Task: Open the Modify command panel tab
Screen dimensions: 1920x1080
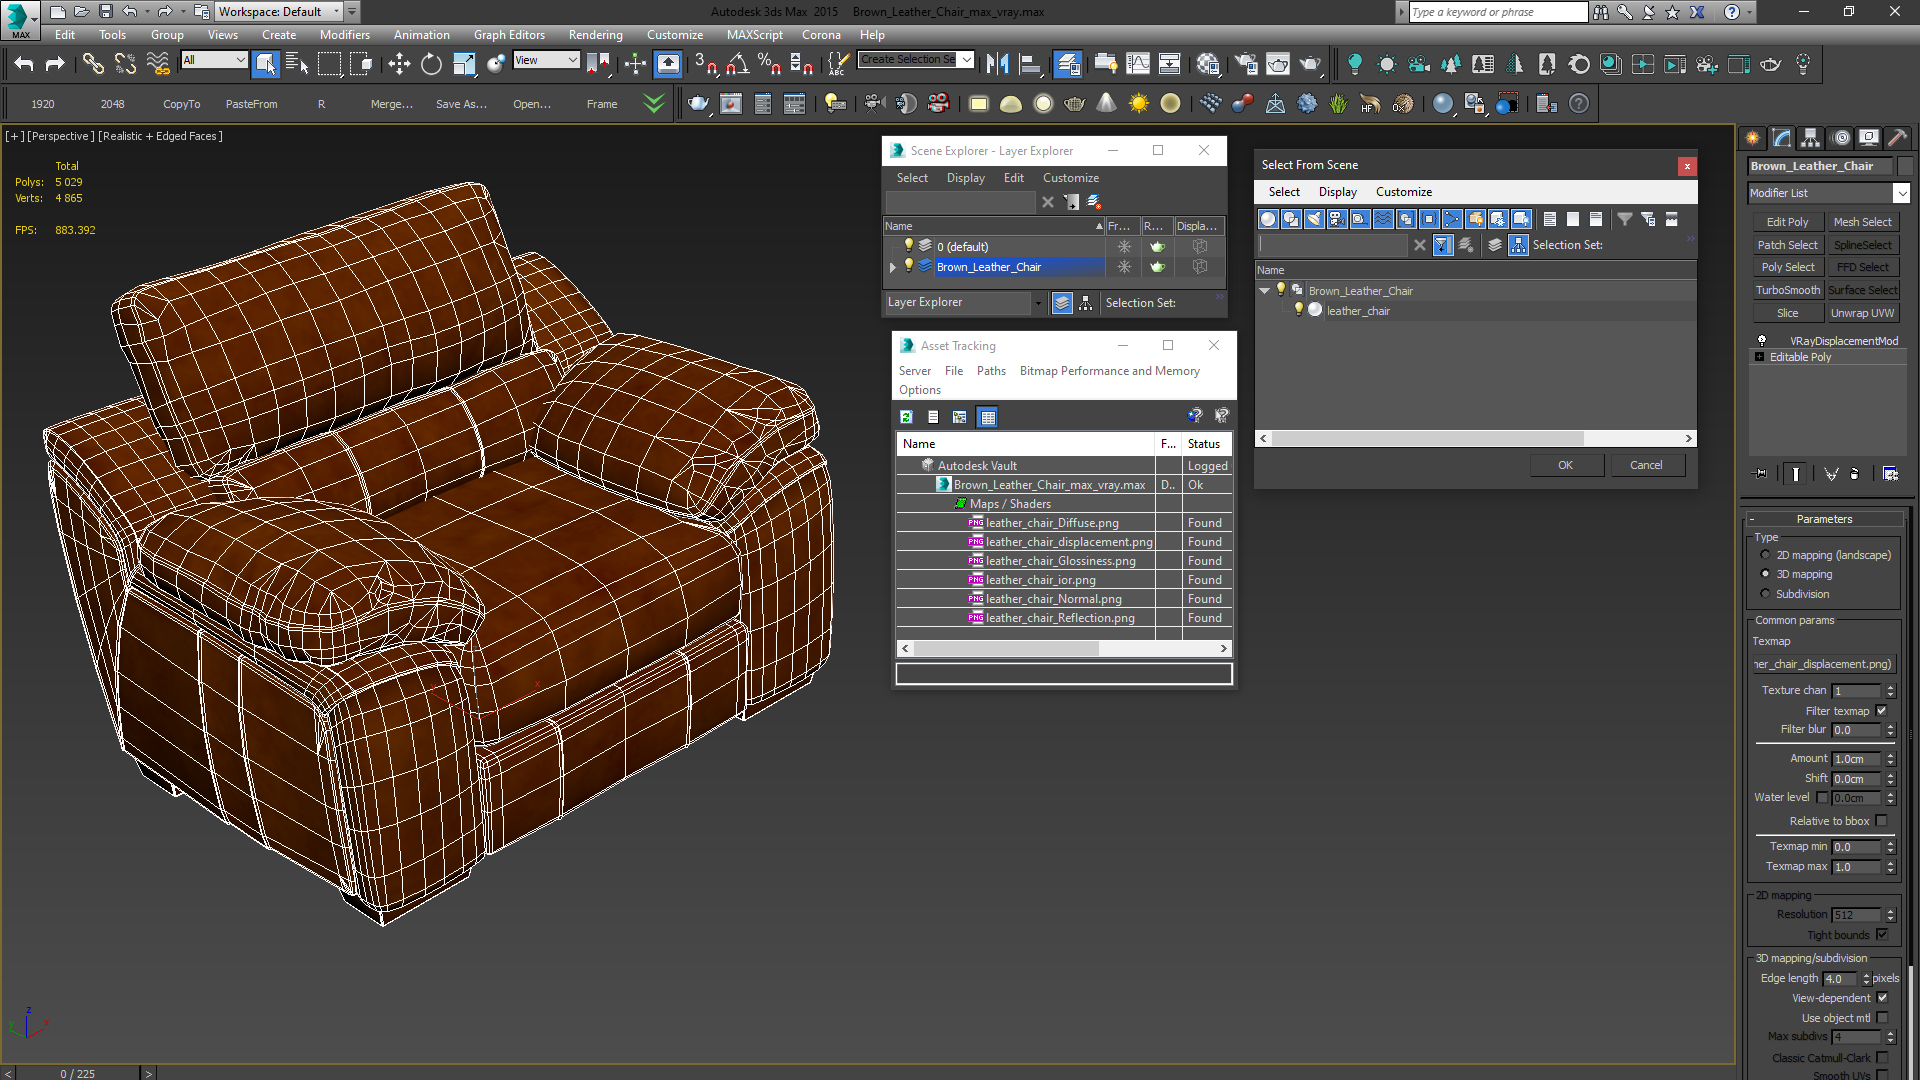Action: tap(1782, 138)
